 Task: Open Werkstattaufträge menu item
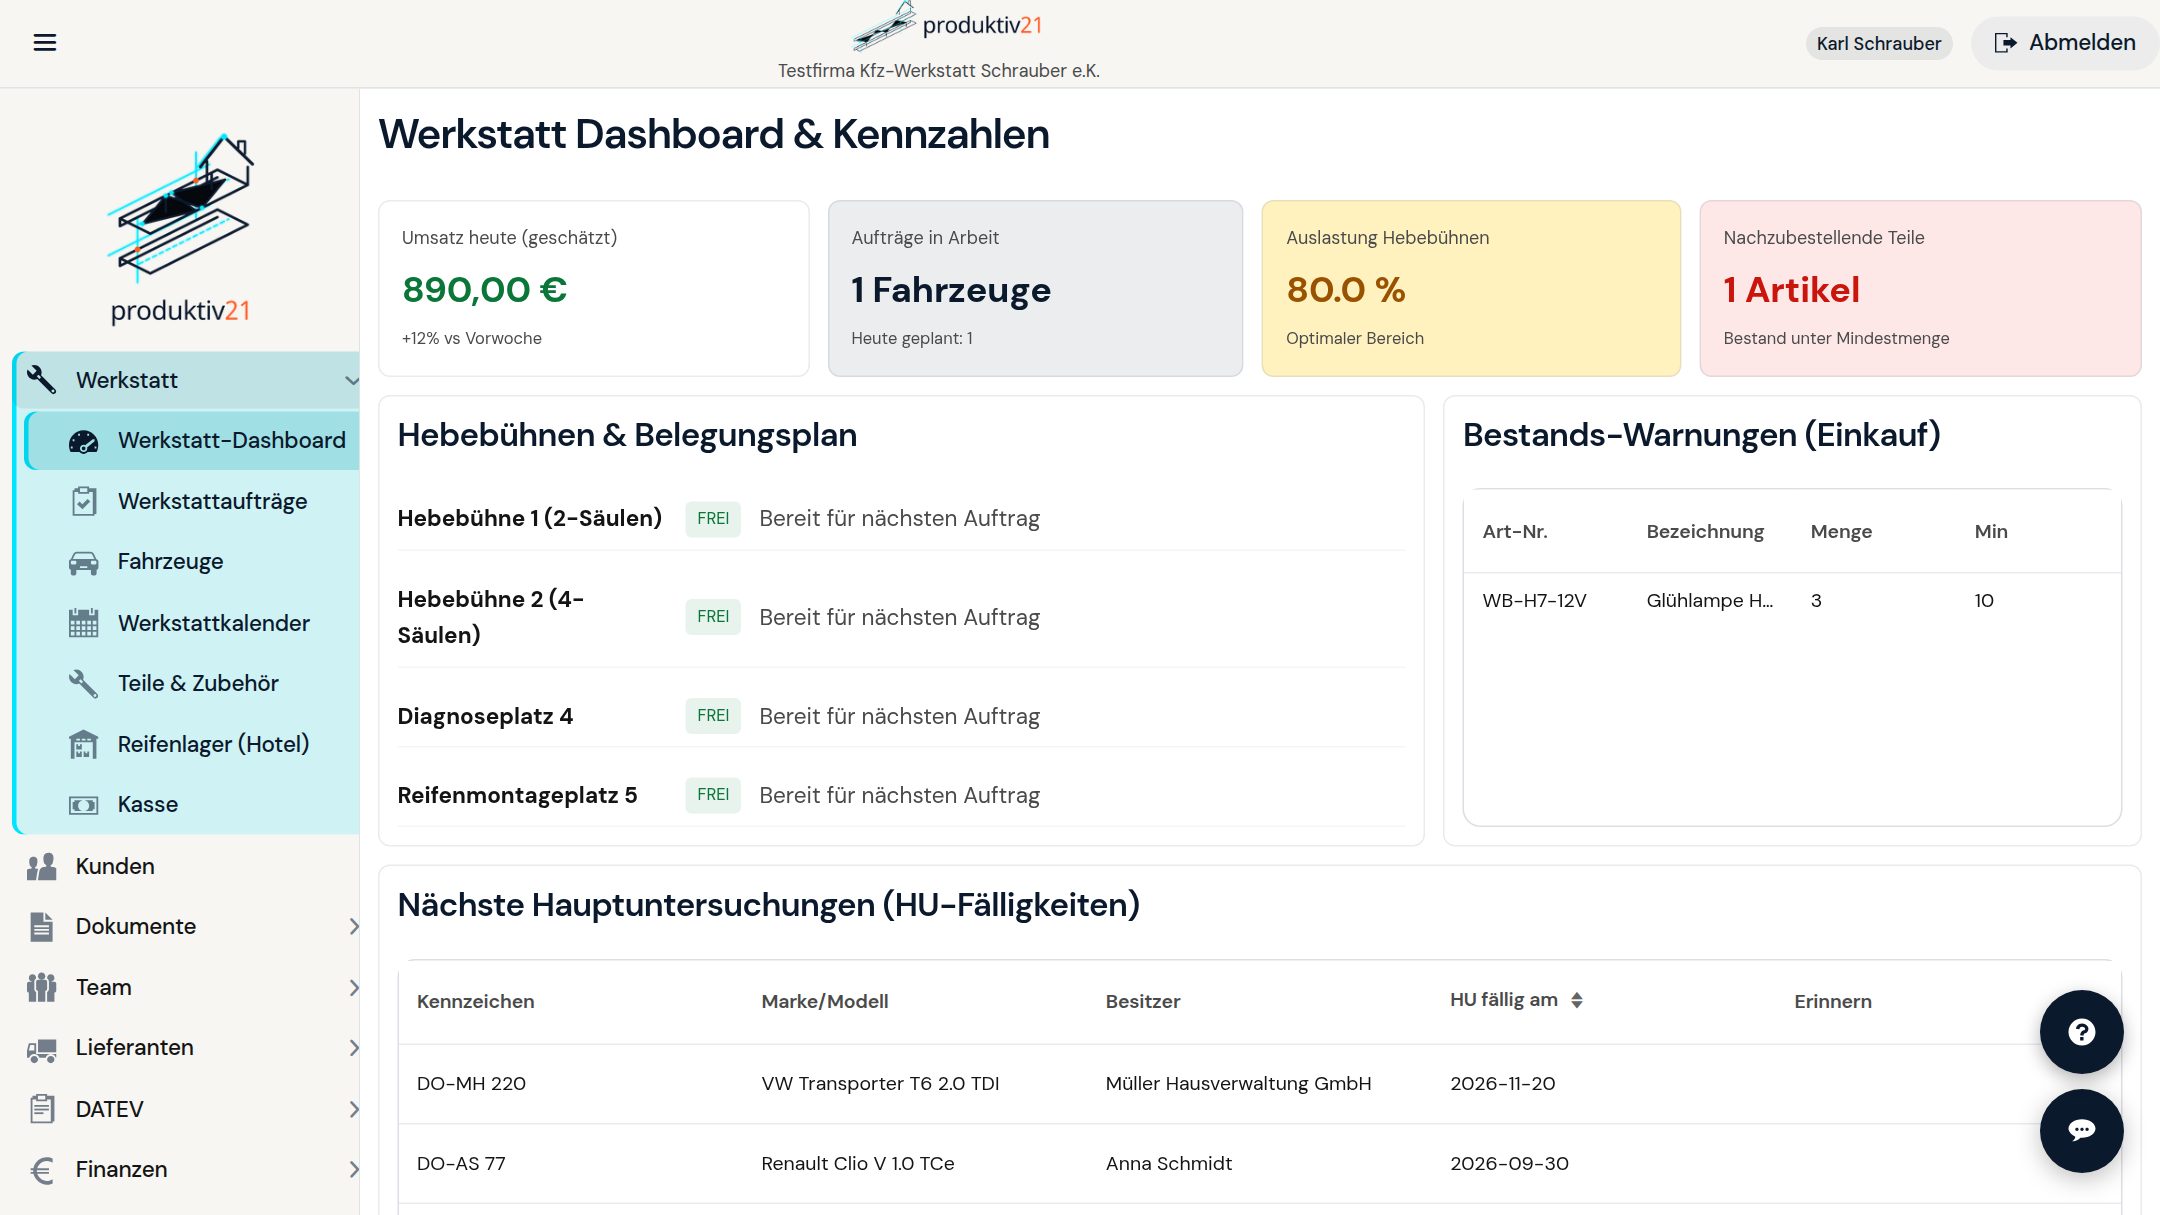[x=192, y=501]
